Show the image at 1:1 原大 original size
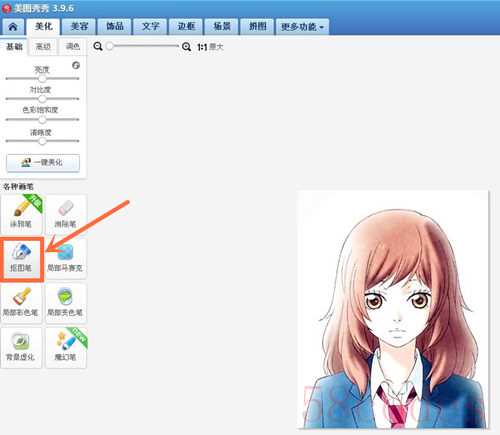500x435 pixels. point(210,47)
